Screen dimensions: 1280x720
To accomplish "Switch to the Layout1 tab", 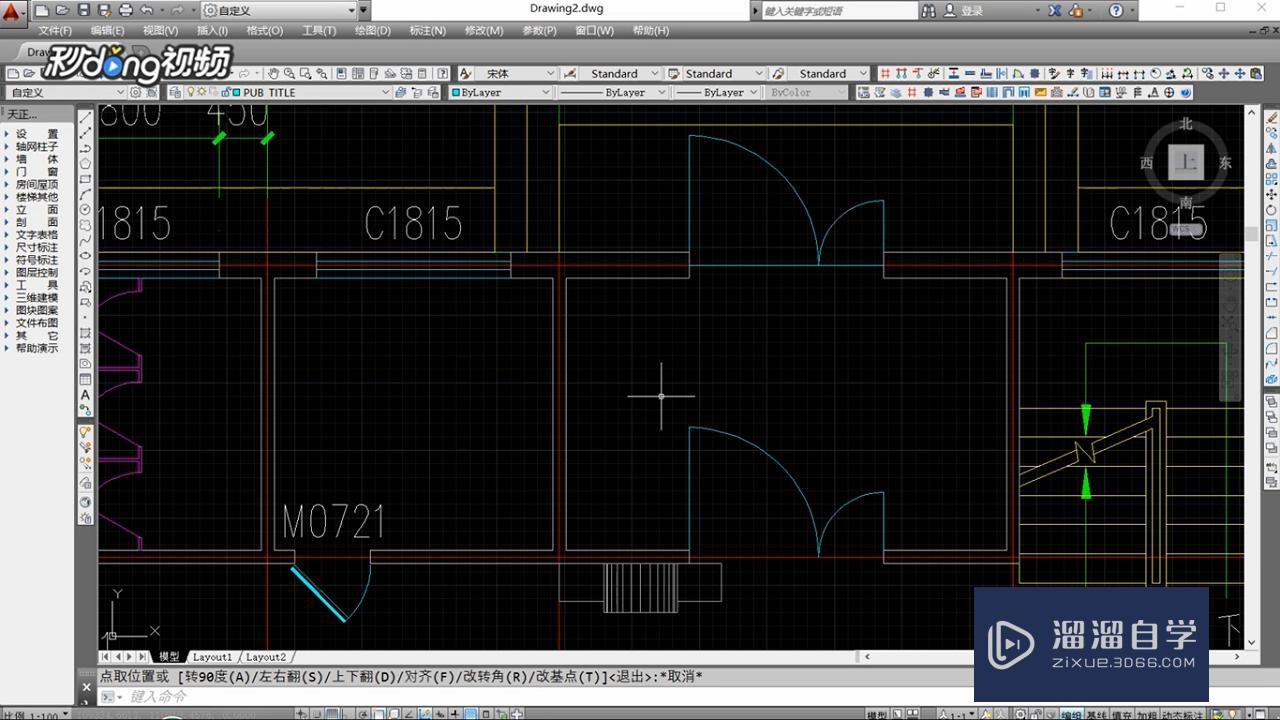I will tap(212, 657).
